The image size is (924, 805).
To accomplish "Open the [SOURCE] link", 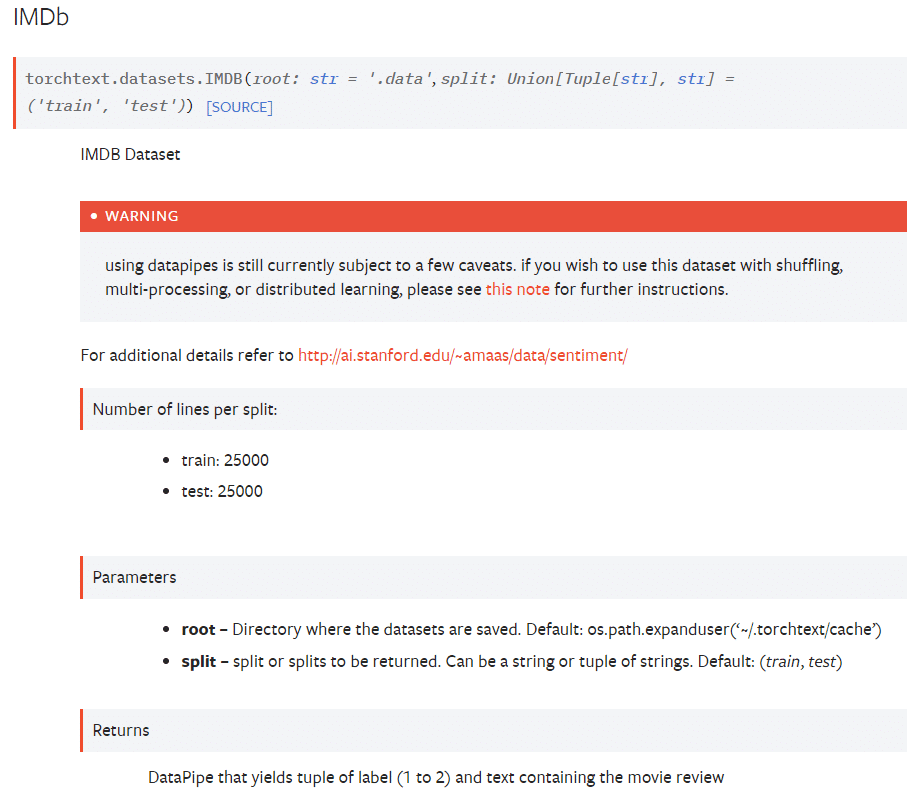I will (x=239, y=107).
